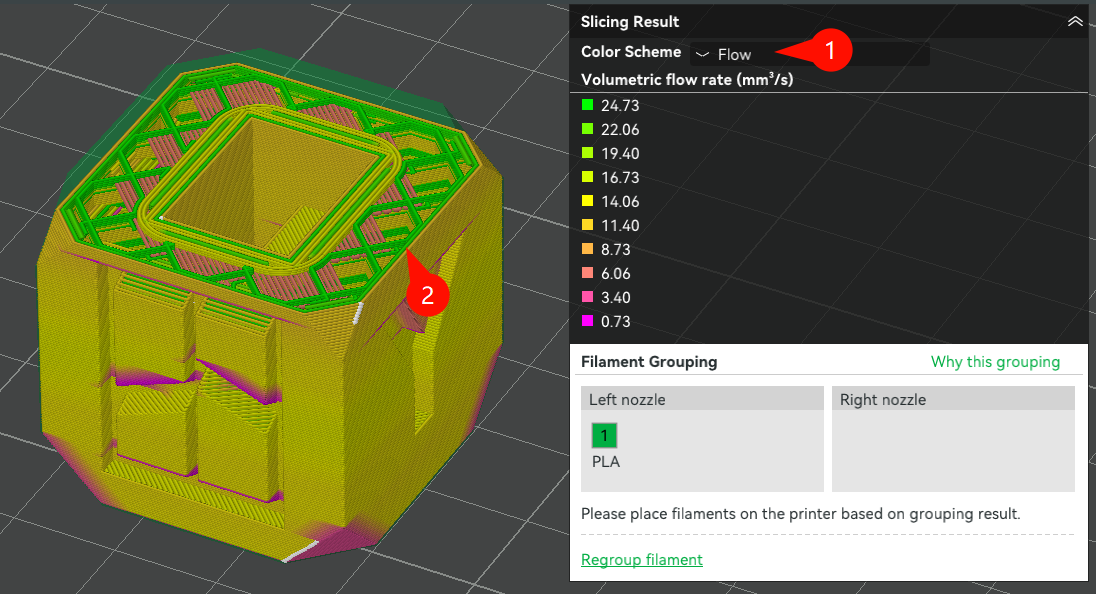Select the 16.73 flow rate legend entry
The image size is (1096, 594).
tap(588, 177)
